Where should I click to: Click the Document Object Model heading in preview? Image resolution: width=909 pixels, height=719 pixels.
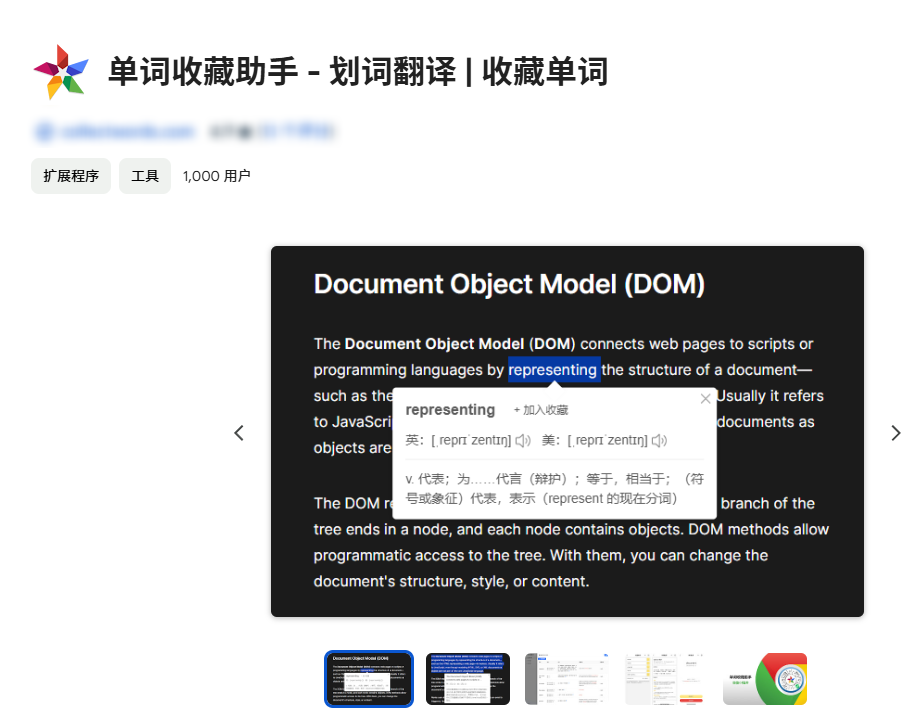(x=509, y=284)
